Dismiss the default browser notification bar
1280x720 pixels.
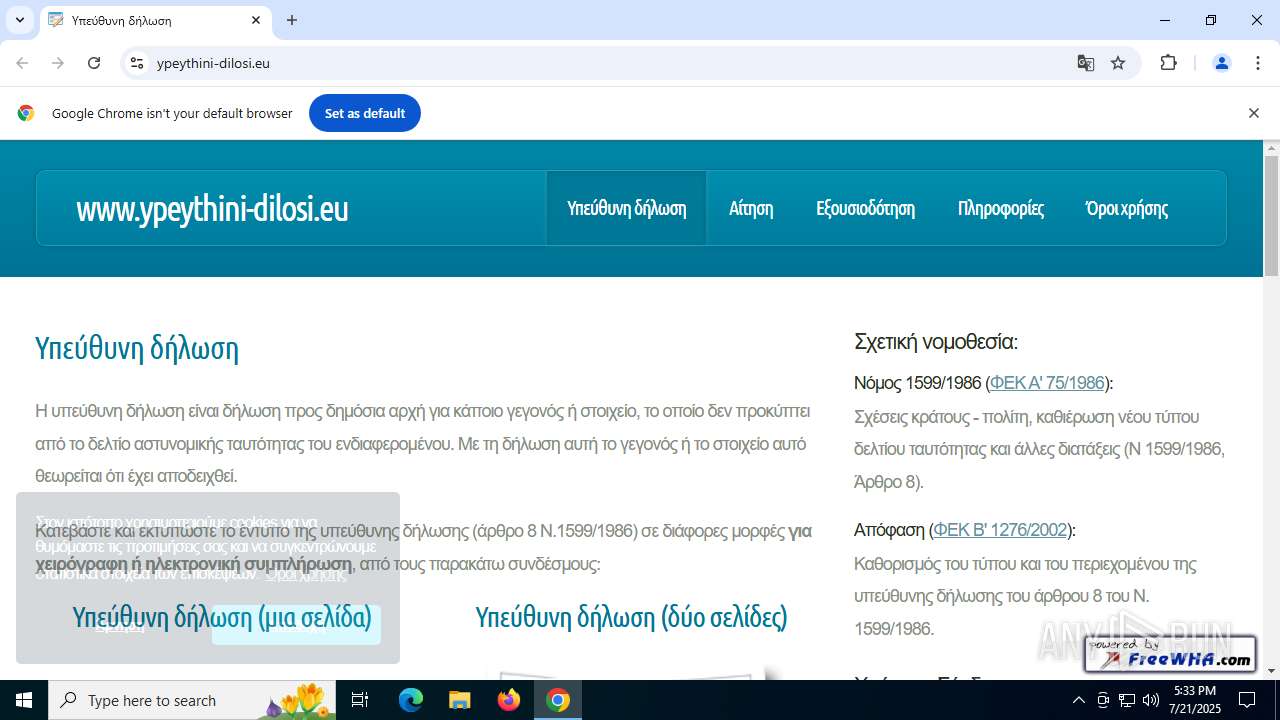(x=1253, y=113)
